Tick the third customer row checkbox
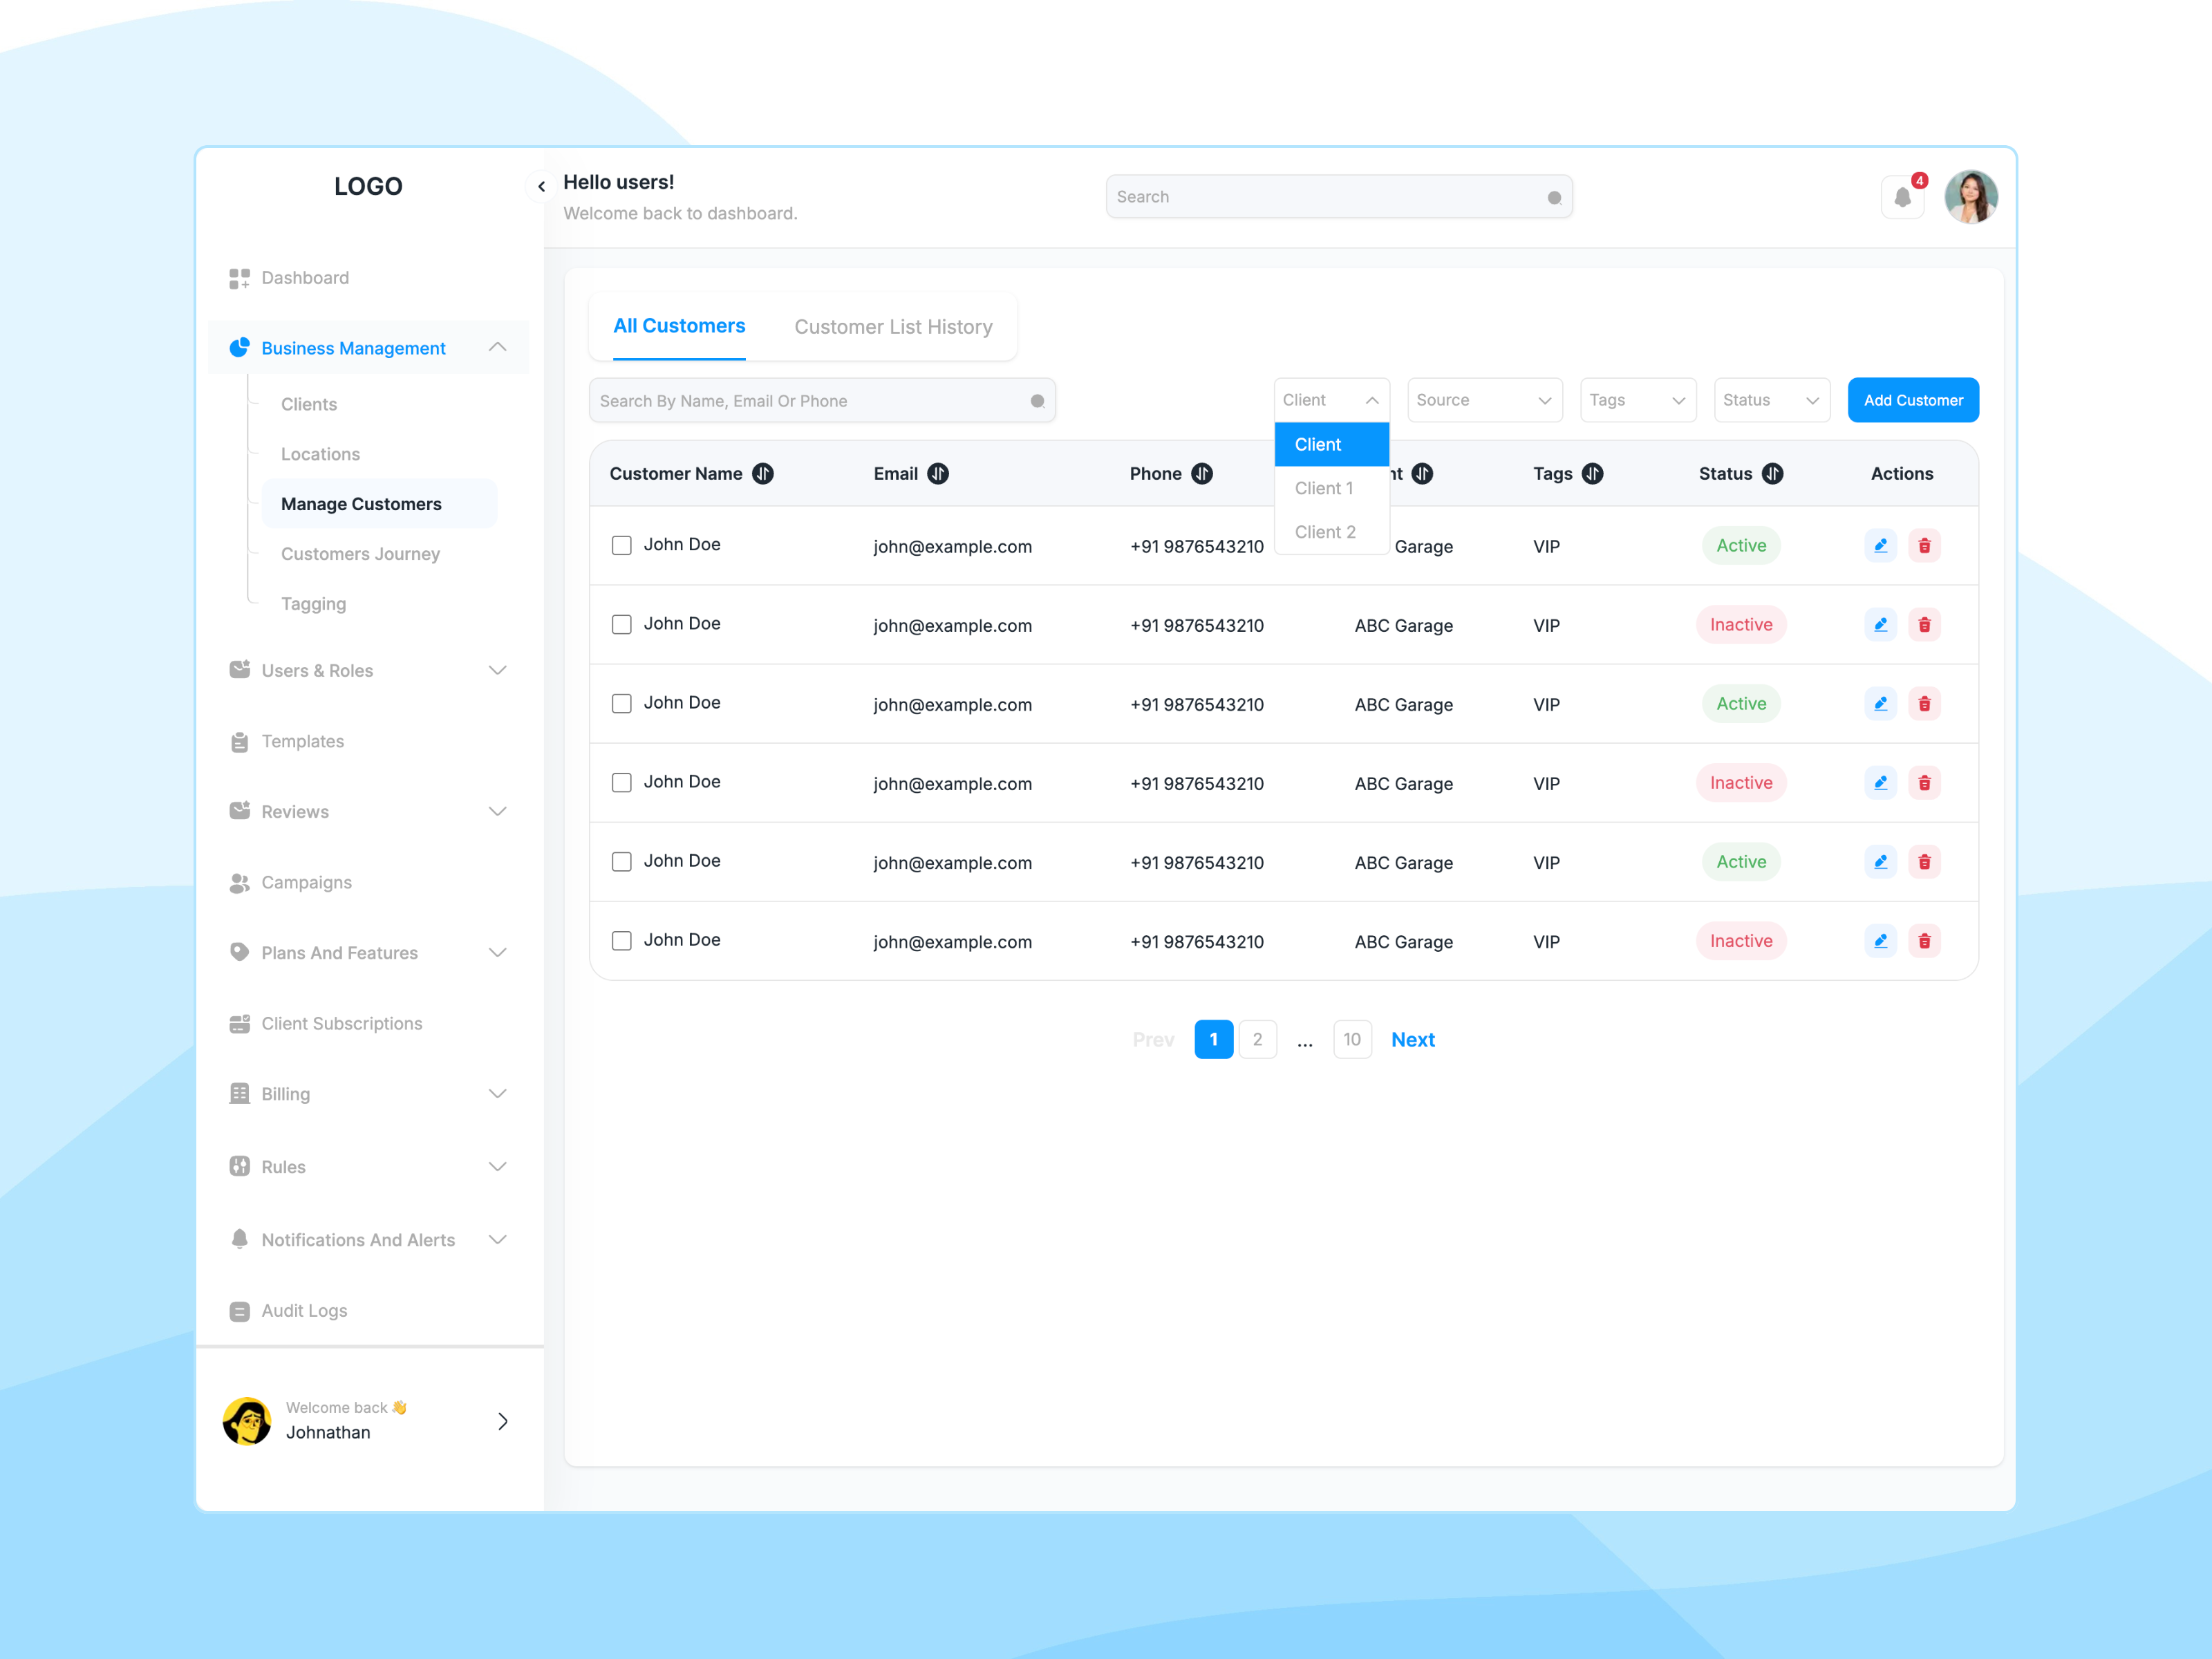Viewport: 2212px width, 1659px height. 621,704
